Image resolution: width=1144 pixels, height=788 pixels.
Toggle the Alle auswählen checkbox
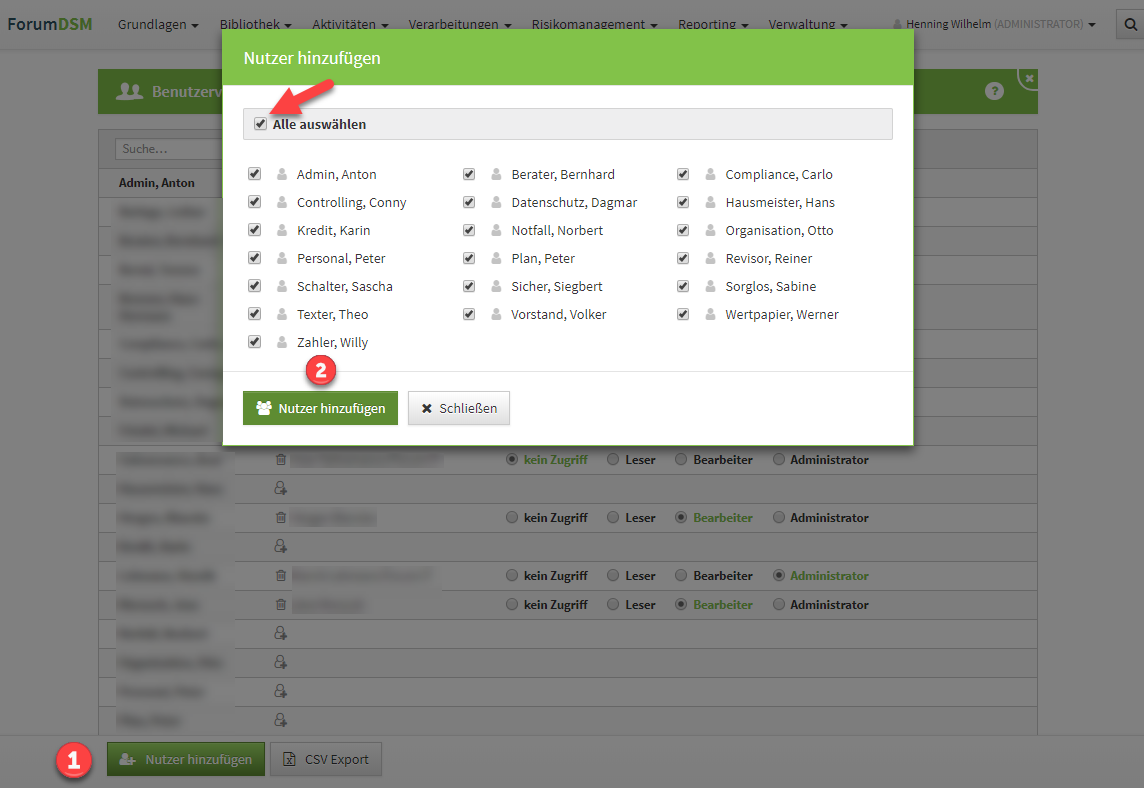(260, 124)
